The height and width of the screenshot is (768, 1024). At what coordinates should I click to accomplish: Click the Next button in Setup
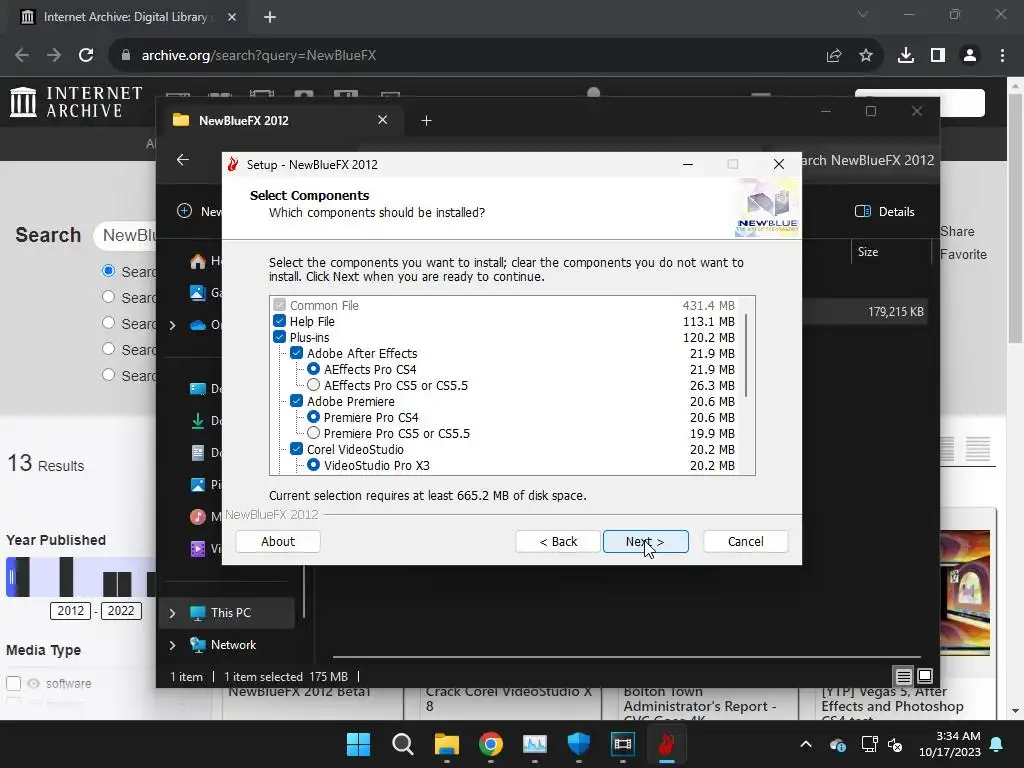pyautogui.click(x=645, y=541)
